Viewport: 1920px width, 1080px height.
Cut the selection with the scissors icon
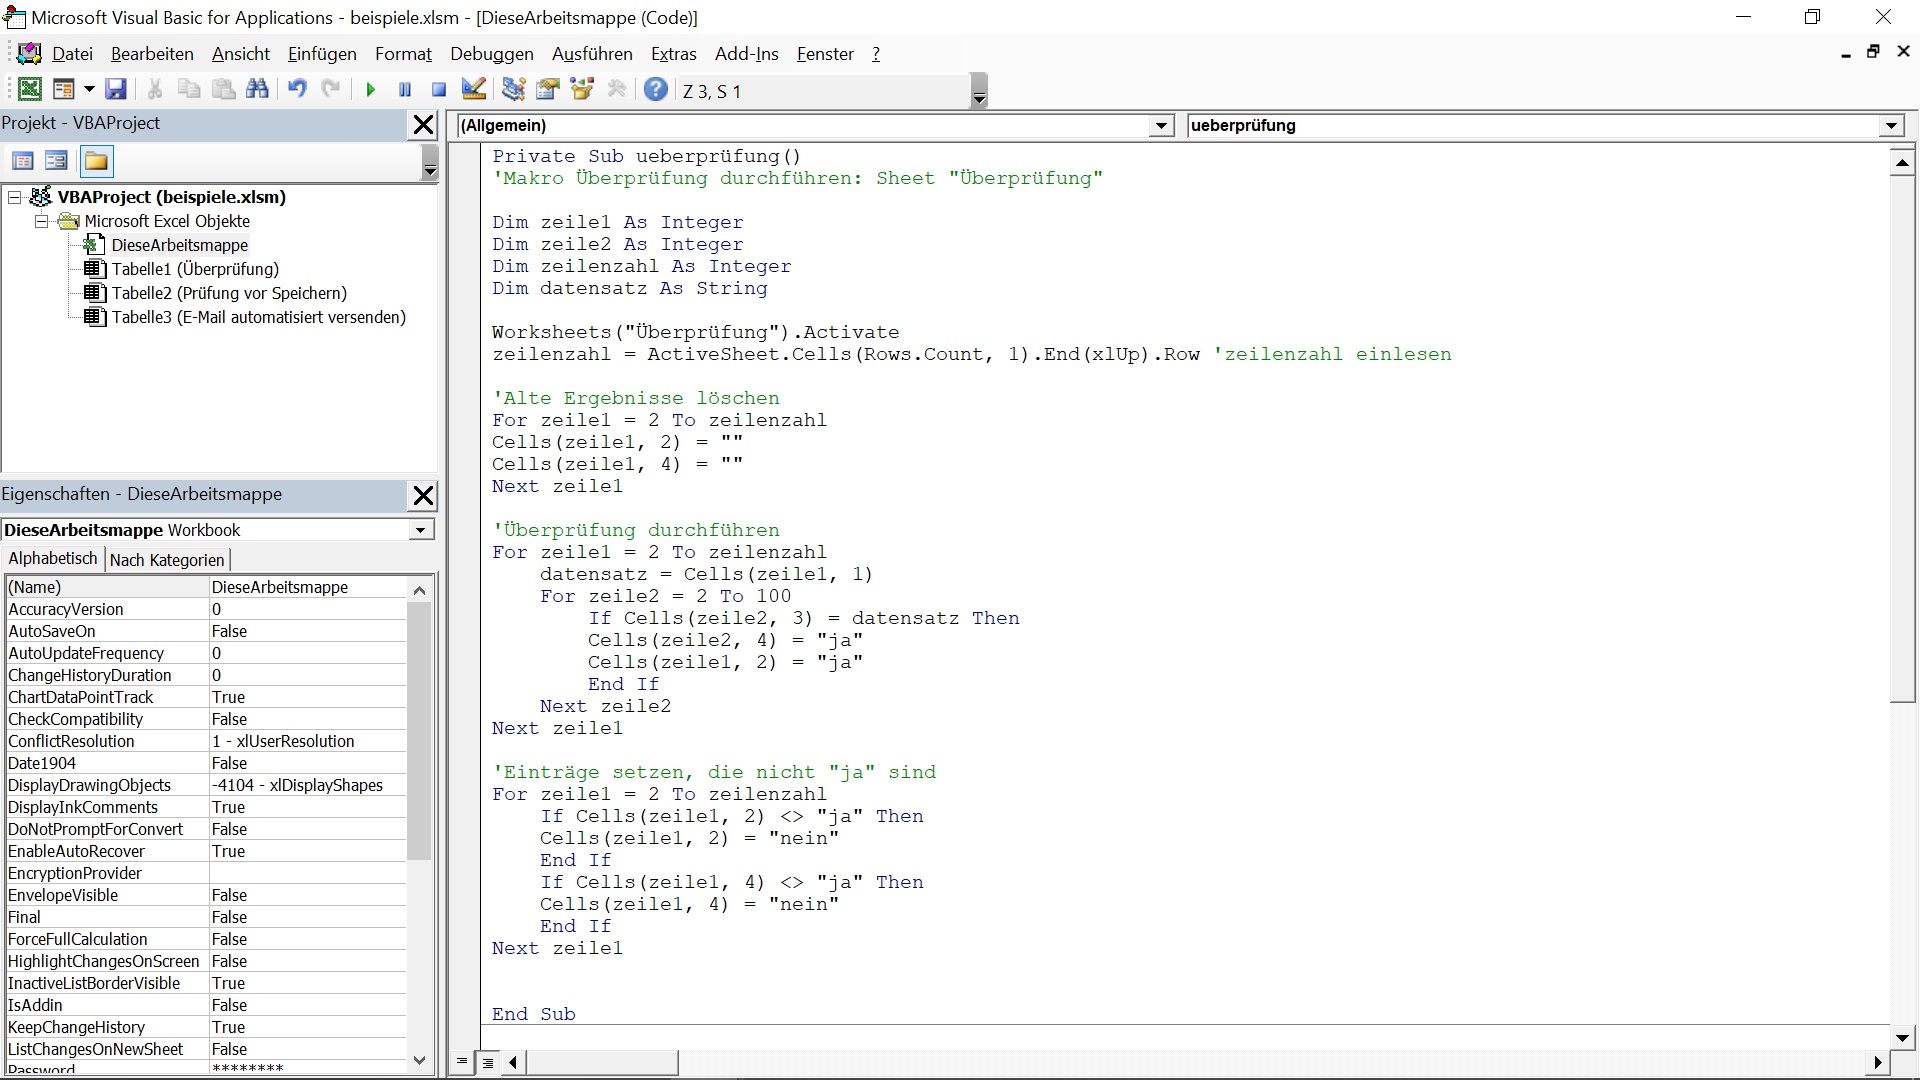[x=155, y=90]
